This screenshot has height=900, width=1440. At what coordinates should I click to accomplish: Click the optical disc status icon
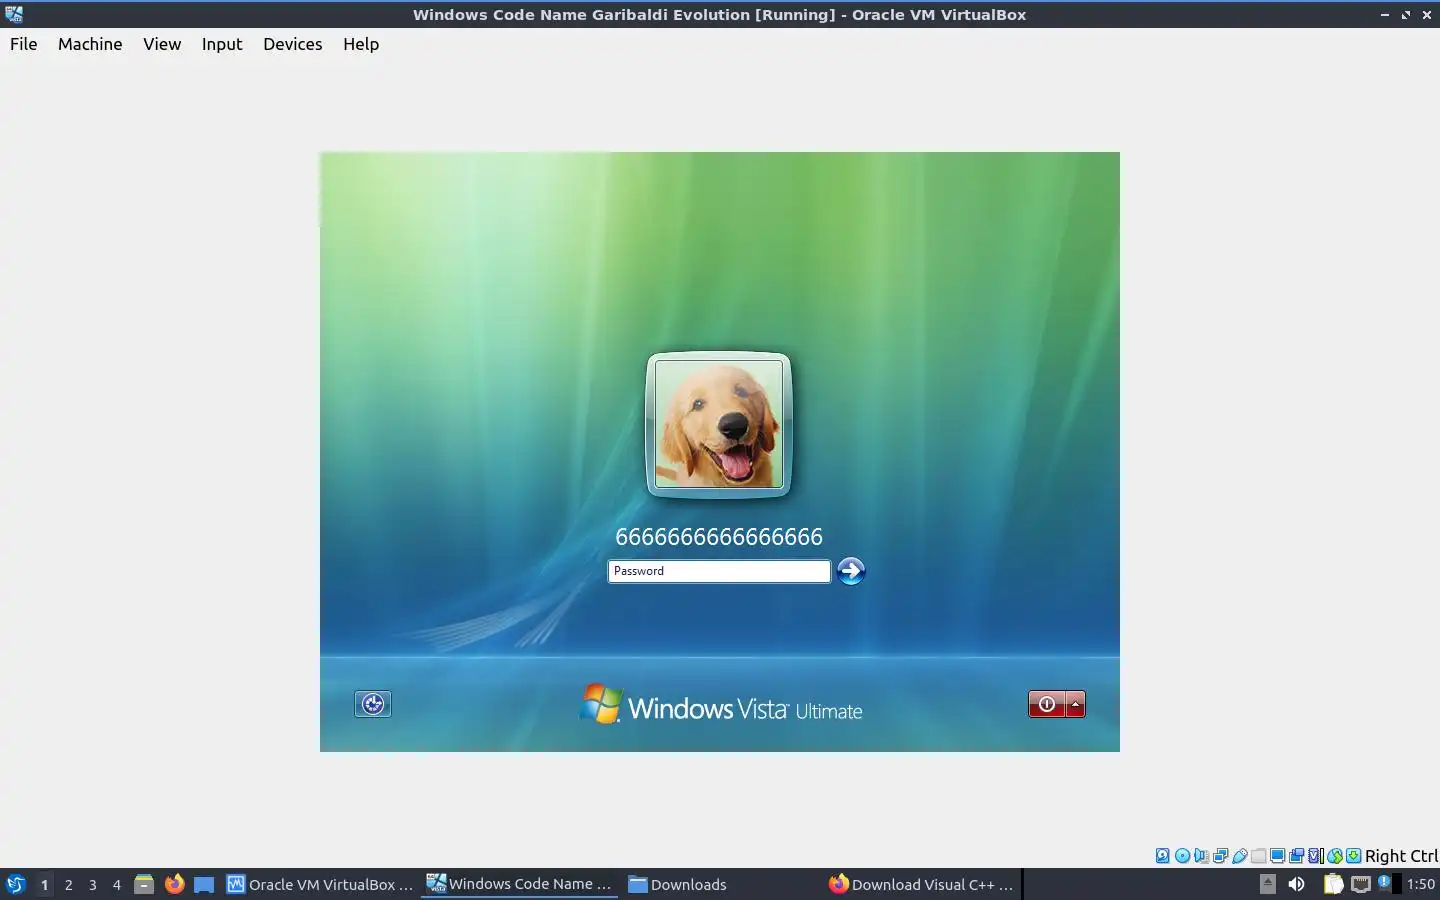coord(1182,856)
